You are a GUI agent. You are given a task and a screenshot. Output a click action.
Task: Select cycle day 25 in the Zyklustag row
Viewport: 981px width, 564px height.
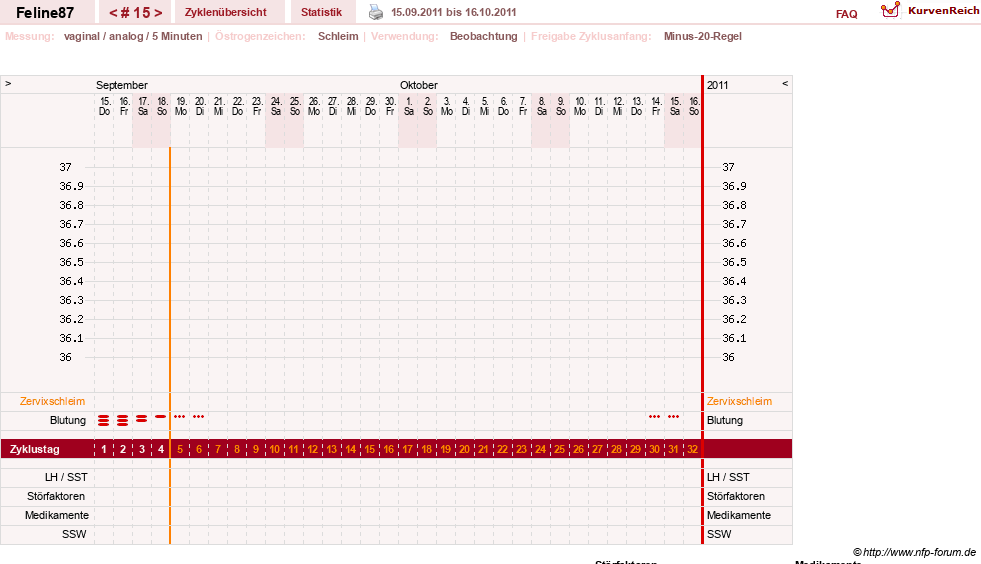(559, 449)
